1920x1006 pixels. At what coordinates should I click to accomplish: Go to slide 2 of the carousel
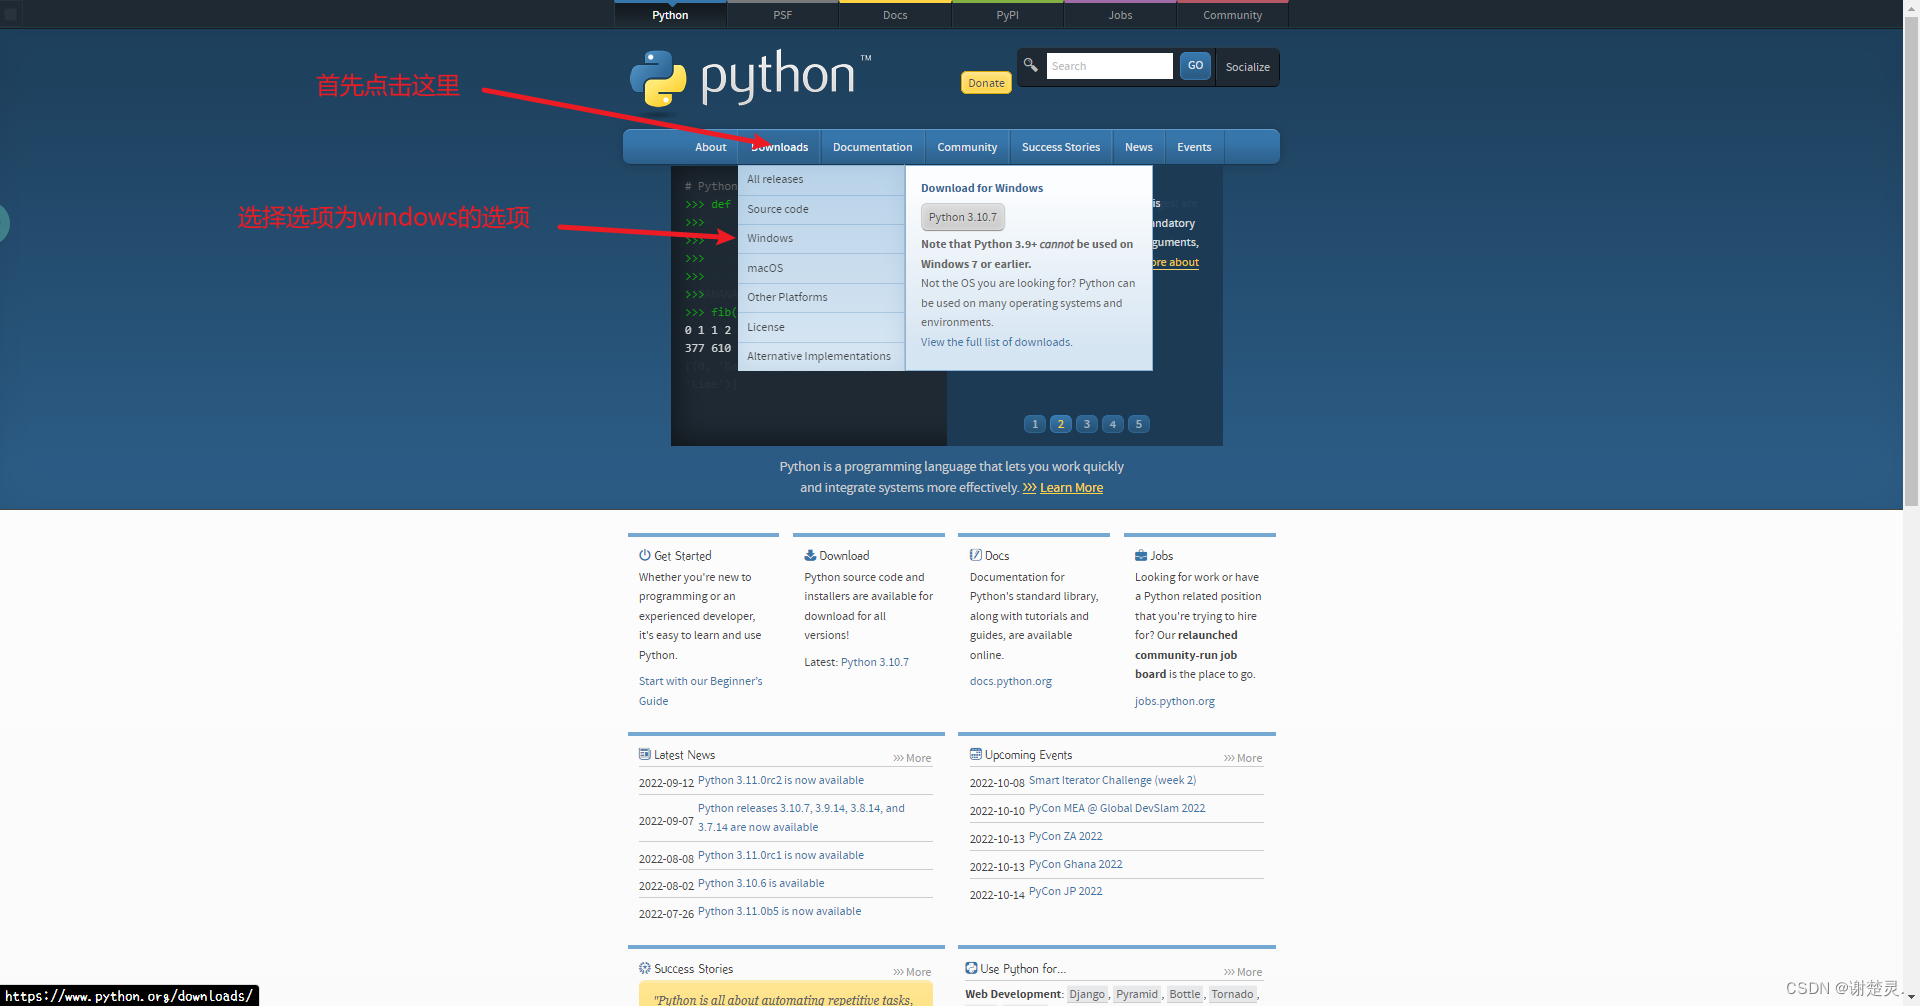pyautogui.click(x=1061, y=424)
